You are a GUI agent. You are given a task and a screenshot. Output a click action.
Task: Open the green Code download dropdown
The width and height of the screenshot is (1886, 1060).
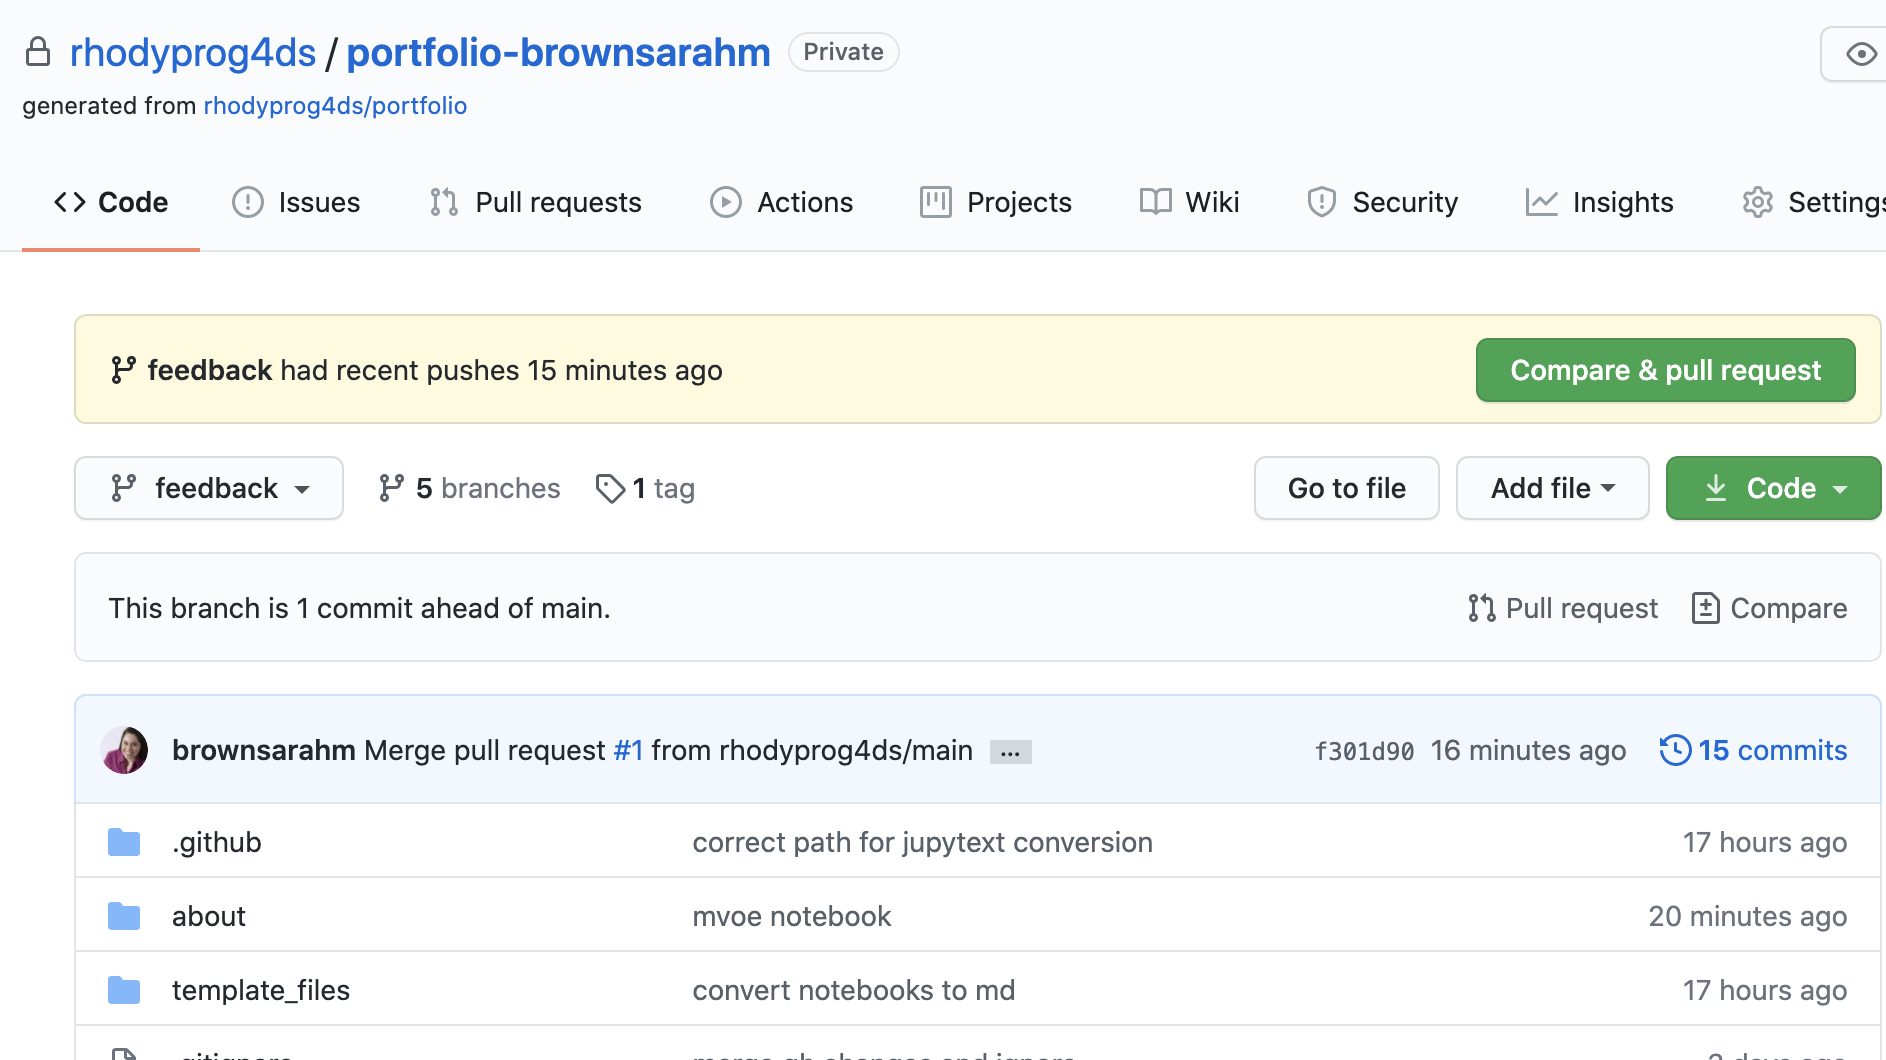pyautogui.click(x=1772, y=488)
